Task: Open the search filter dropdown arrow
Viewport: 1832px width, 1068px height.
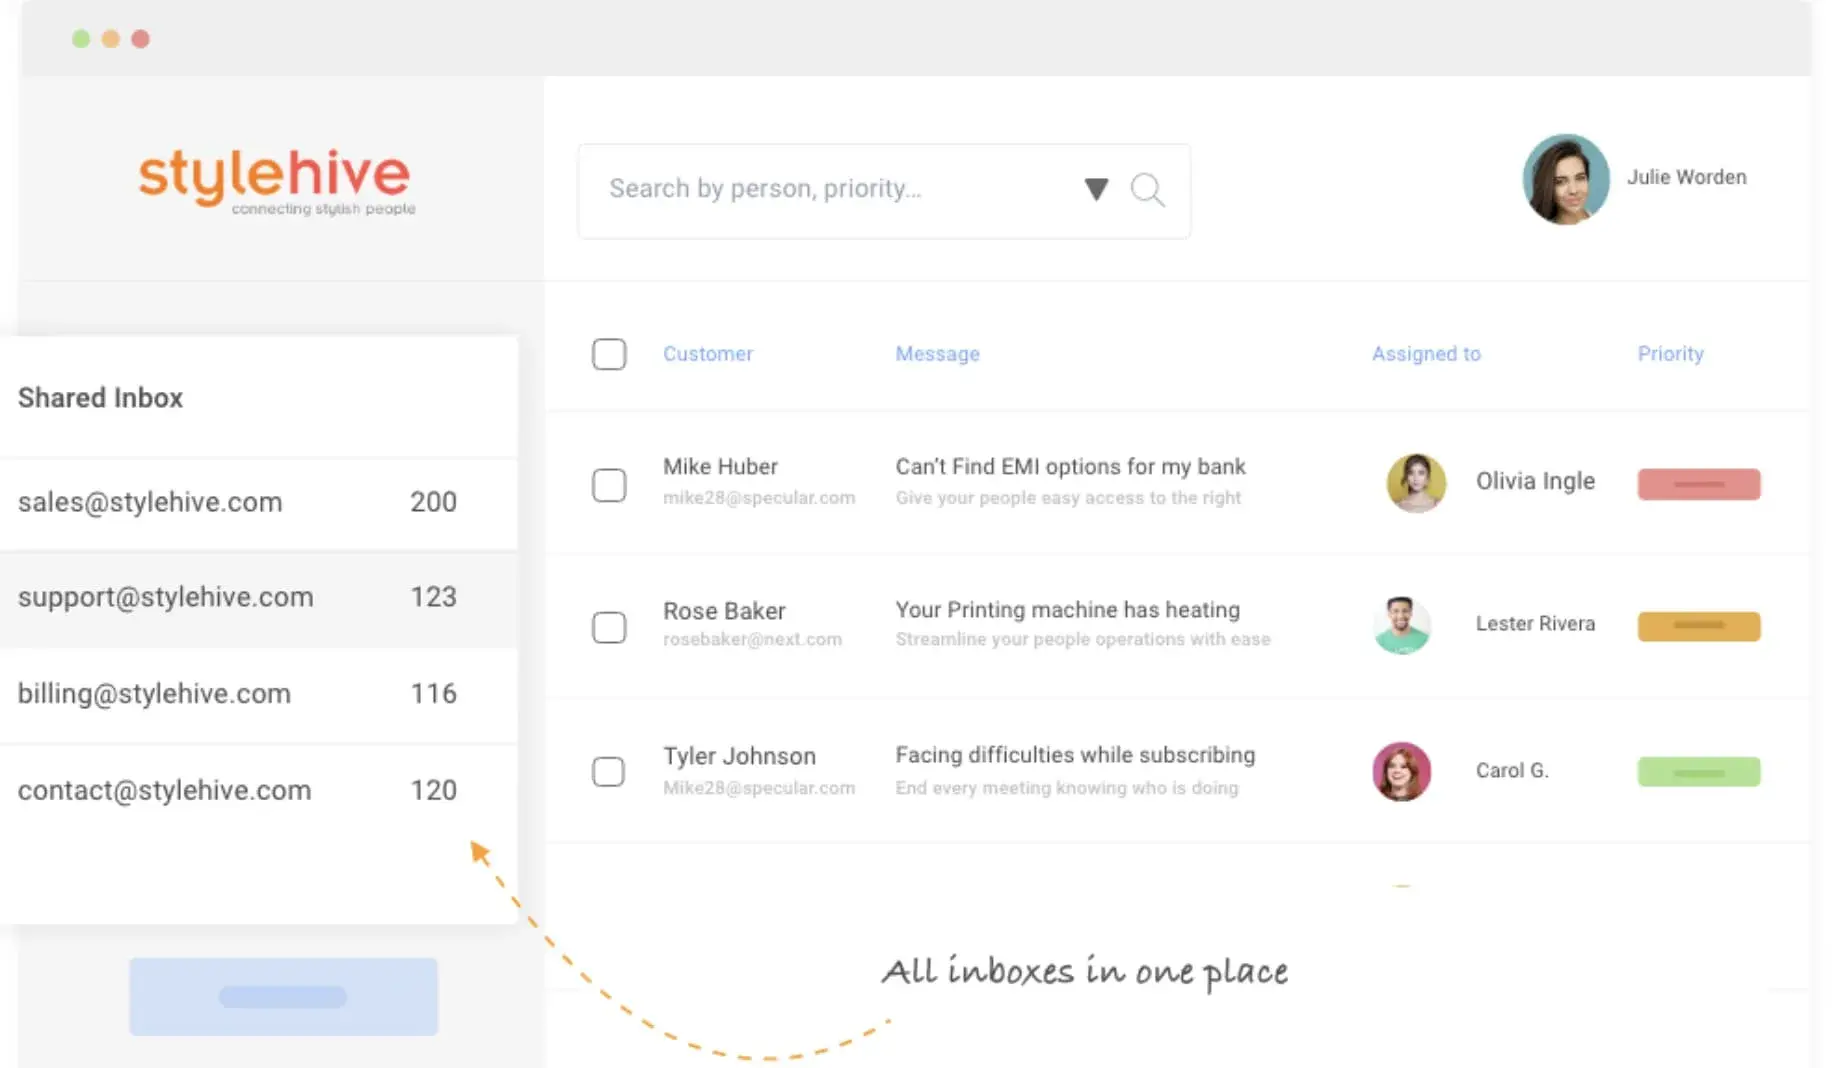Action: pyautogui.click(x=1096, y=189)
